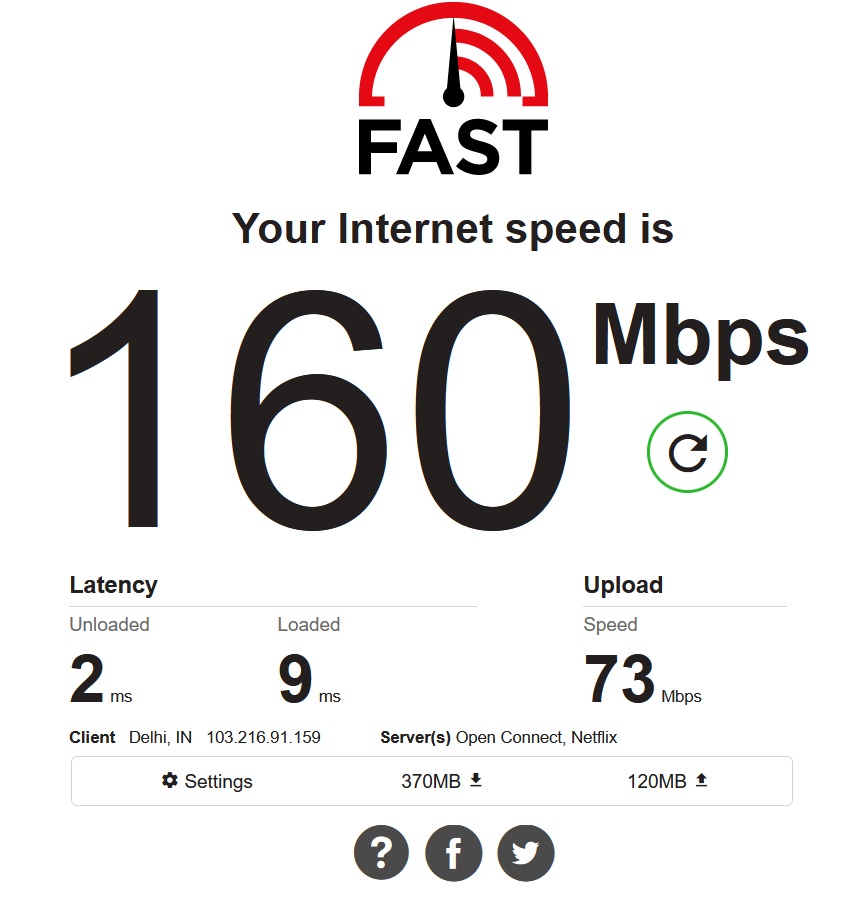842x916 pixels.
Task: Click the Unloaded latency 2 ms value
Action: pos(101,679)
